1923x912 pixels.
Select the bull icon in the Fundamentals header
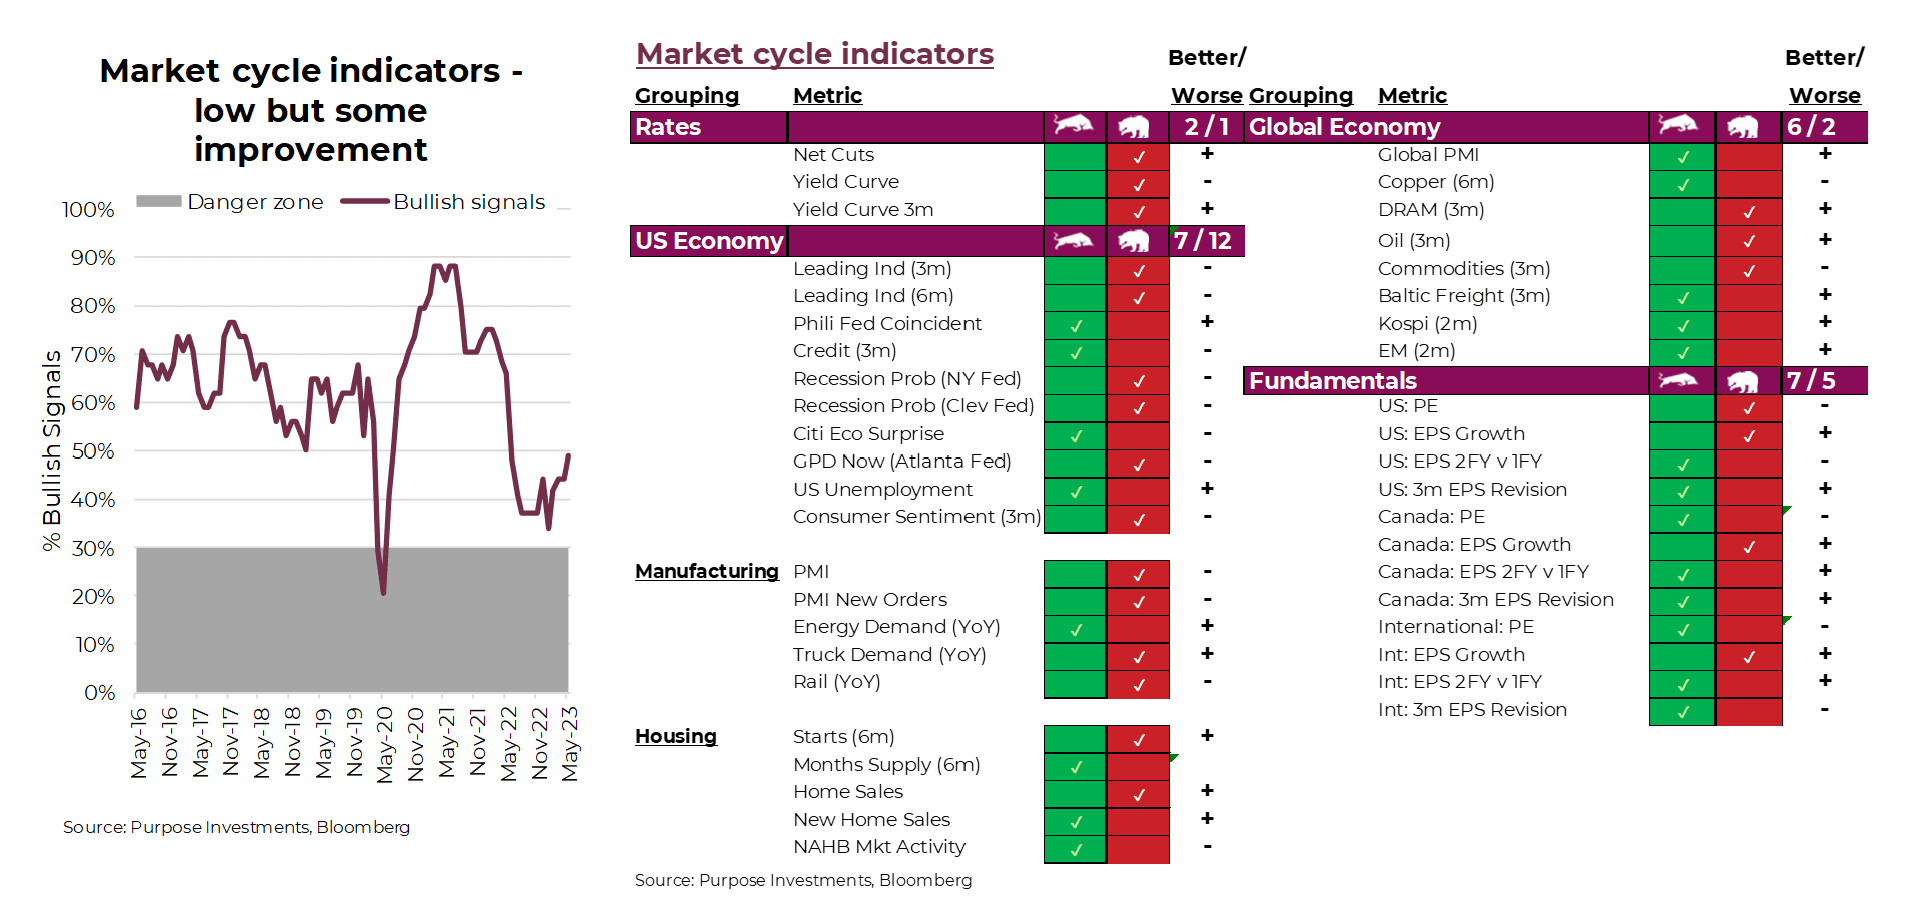(x=1679, y=380)
